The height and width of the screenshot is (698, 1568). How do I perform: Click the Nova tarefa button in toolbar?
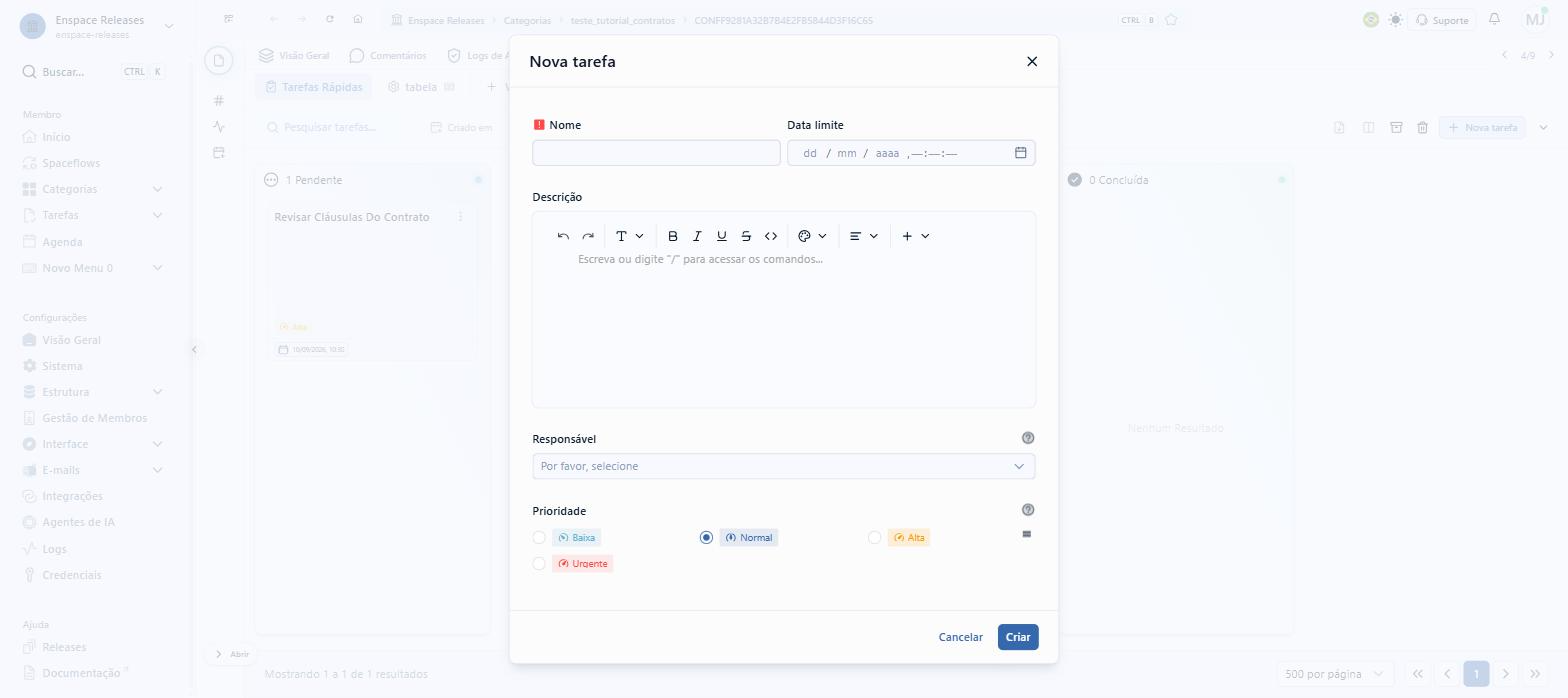pyautogui.click(x=1482, y=127)
